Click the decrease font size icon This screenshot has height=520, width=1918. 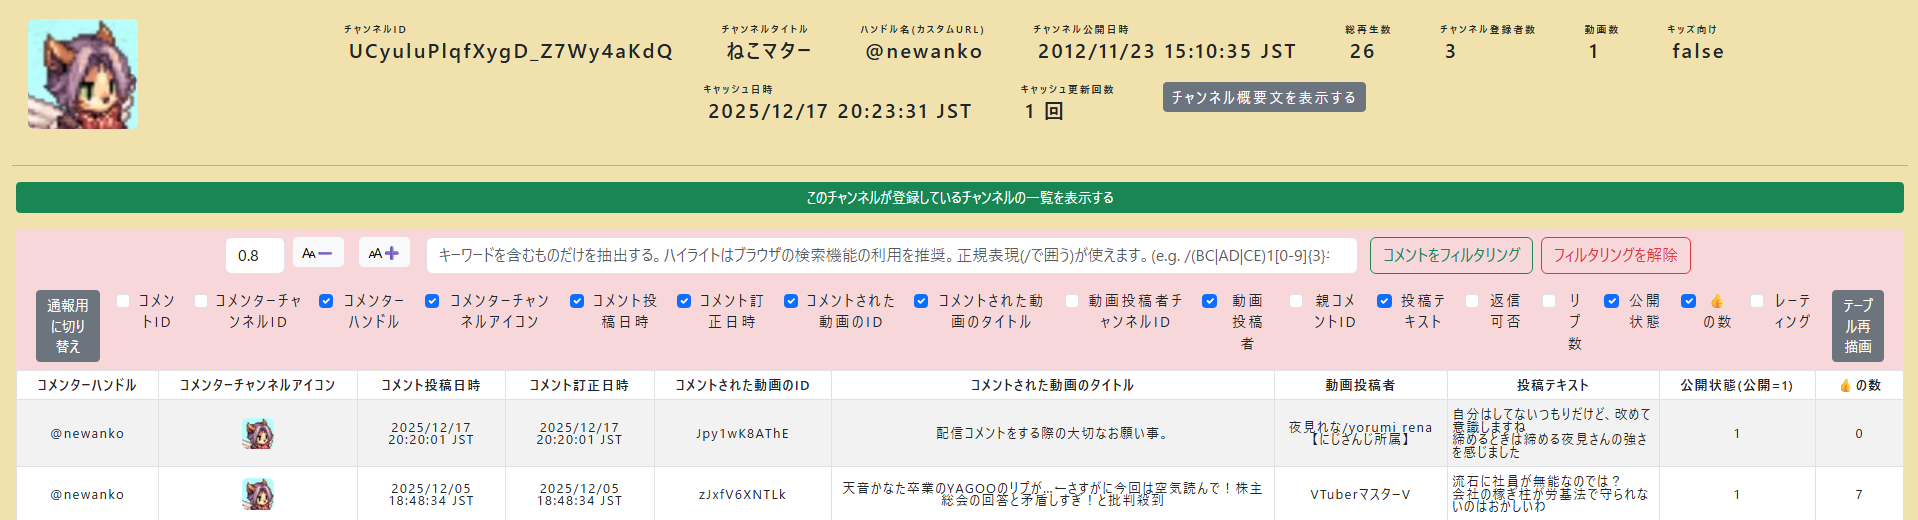tap(318, 253)
